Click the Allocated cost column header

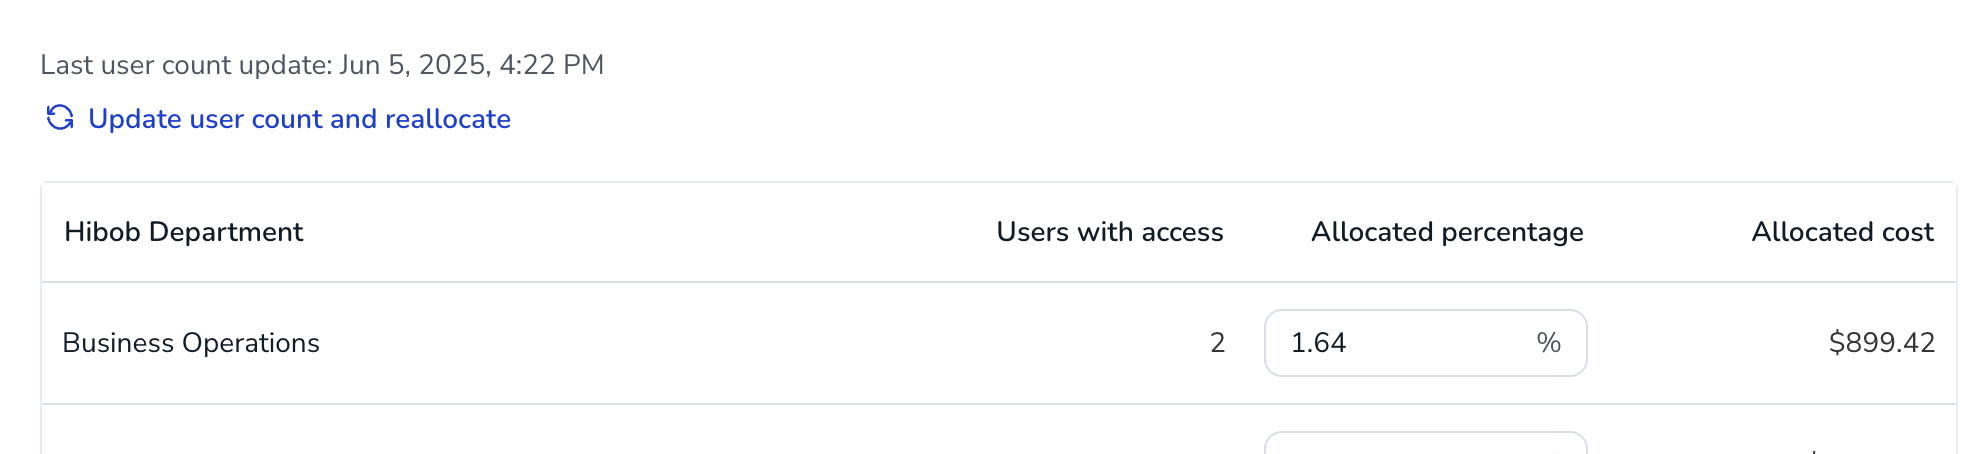point(1842,232)
